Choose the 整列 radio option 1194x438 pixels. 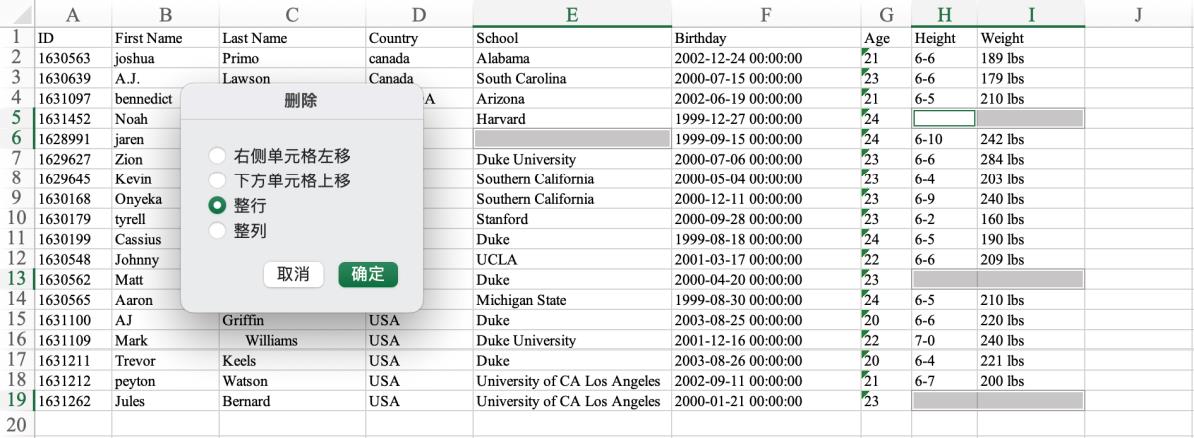point(217,230)
